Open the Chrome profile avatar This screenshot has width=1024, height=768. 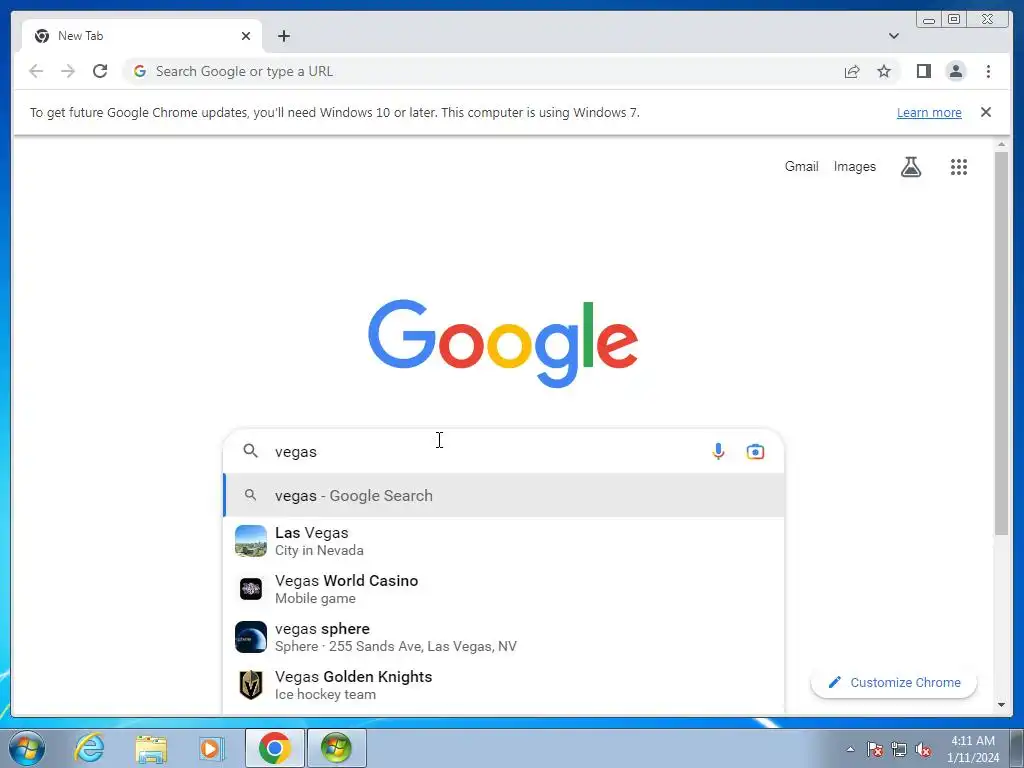point(955,71)
